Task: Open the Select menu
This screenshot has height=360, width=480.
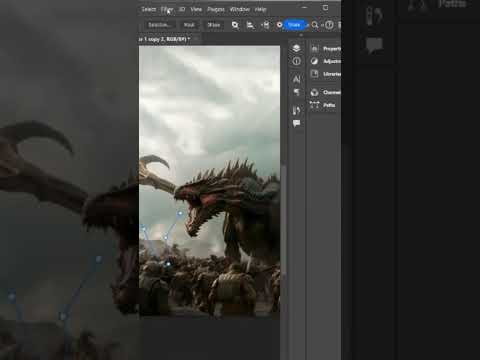Action: point(149,9)
